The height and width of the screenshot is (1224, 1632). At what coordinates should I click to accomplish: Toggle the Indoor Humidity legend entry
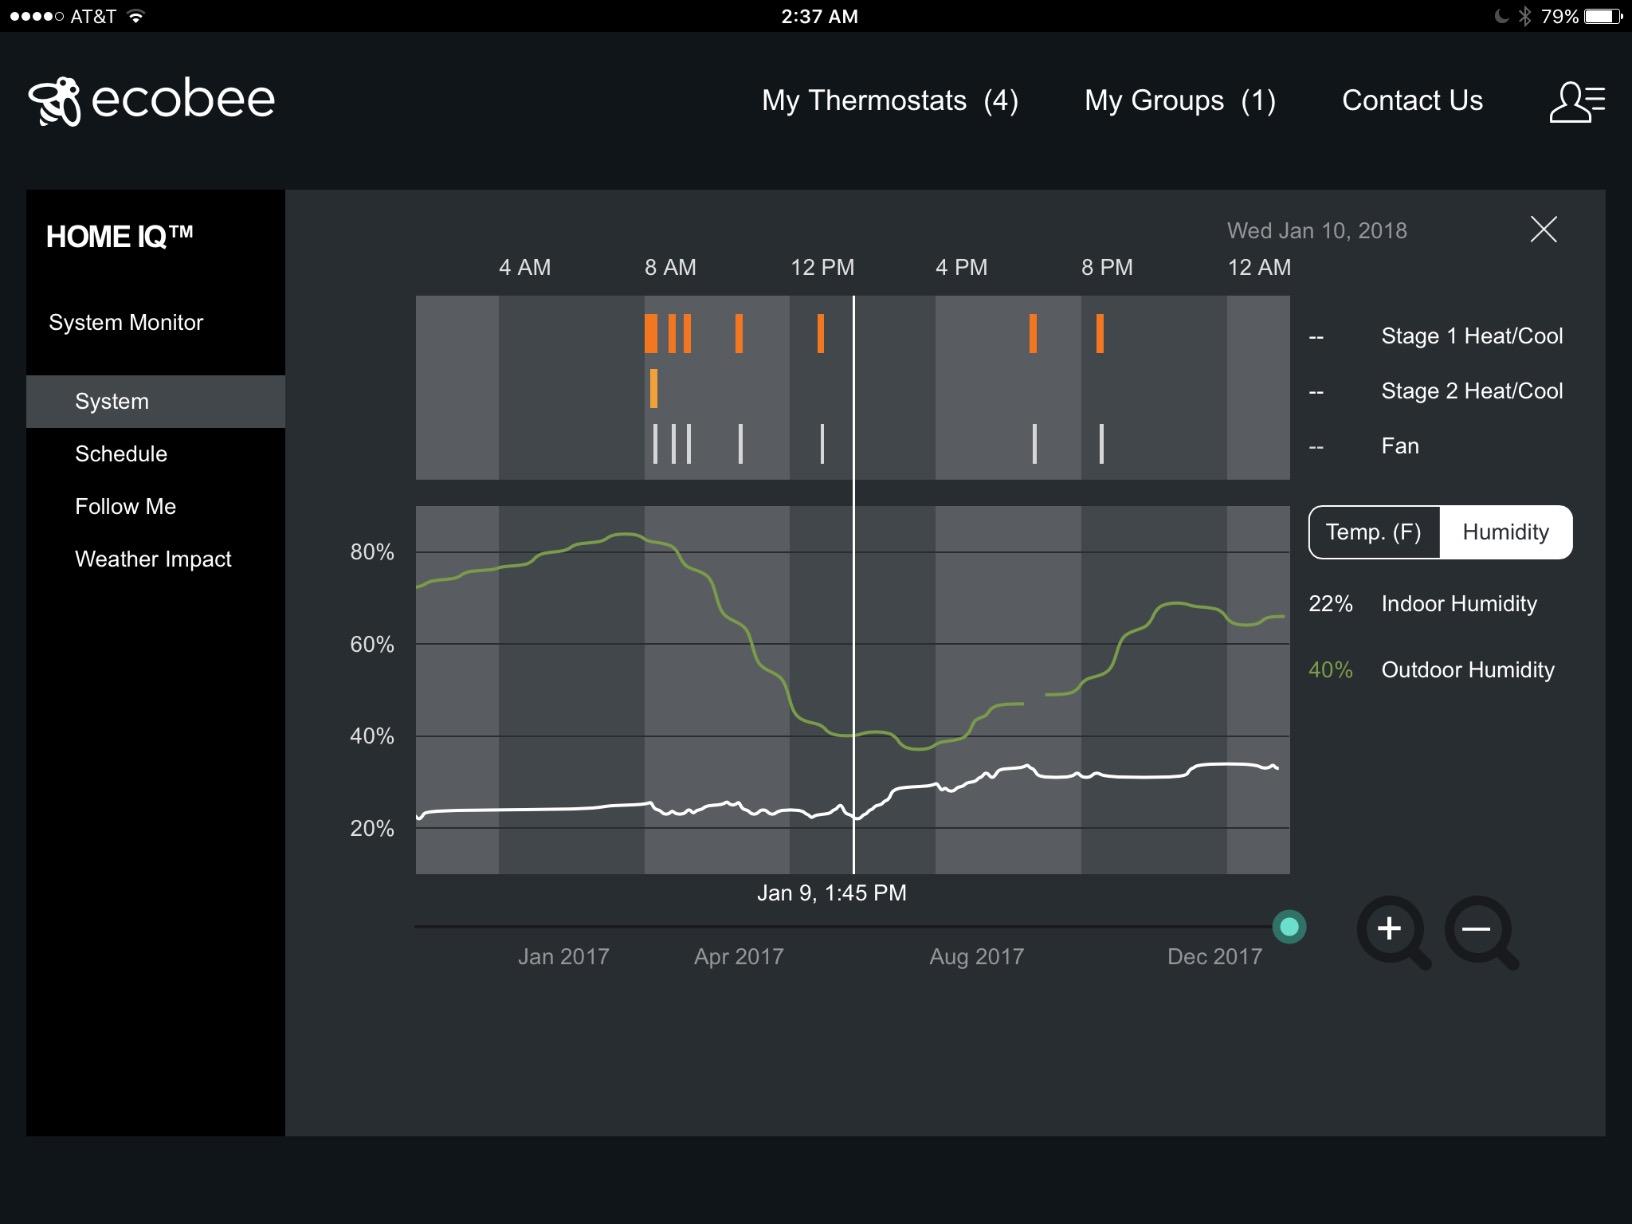(1458, 604)
